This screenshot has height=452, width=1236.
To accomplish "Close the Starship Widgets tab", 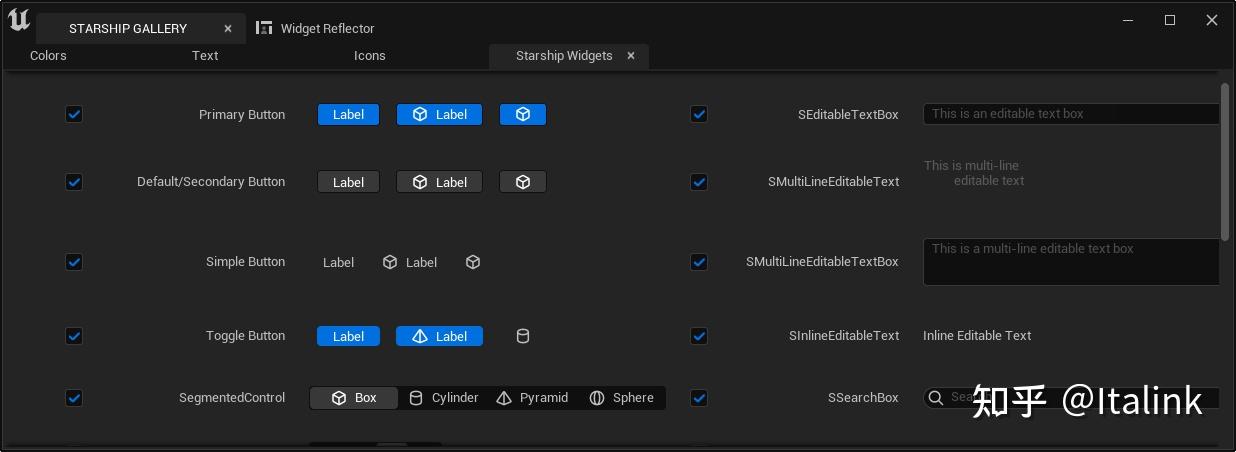I will [x=631, y=56].
